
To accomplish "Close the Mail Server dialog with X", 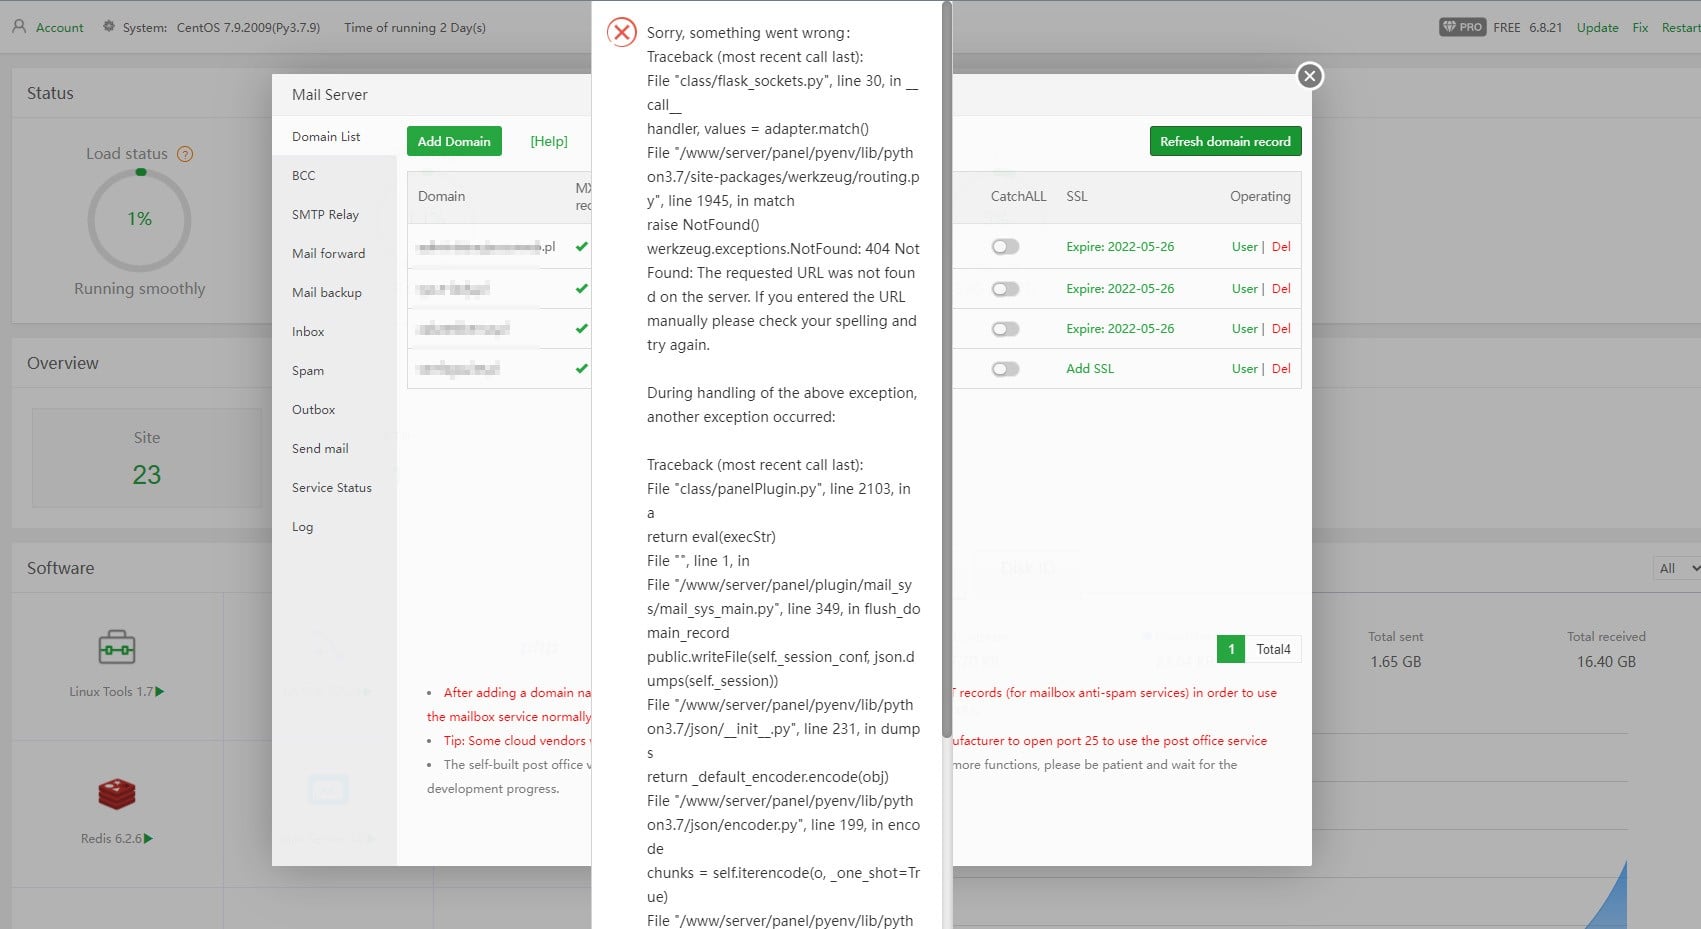I will point(1310,76).
